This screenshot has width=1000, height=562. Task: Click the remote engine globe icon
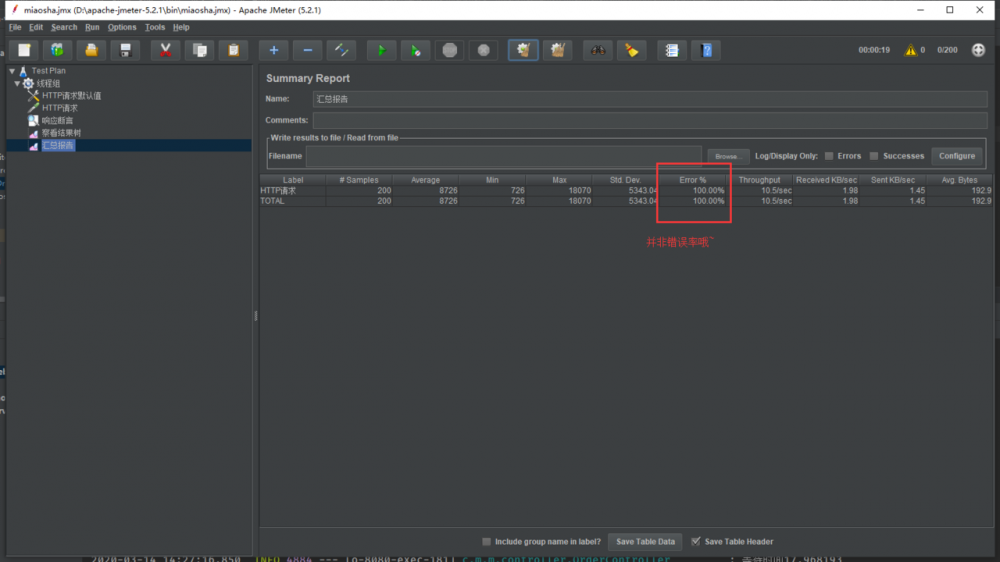(x=978, y=50)
